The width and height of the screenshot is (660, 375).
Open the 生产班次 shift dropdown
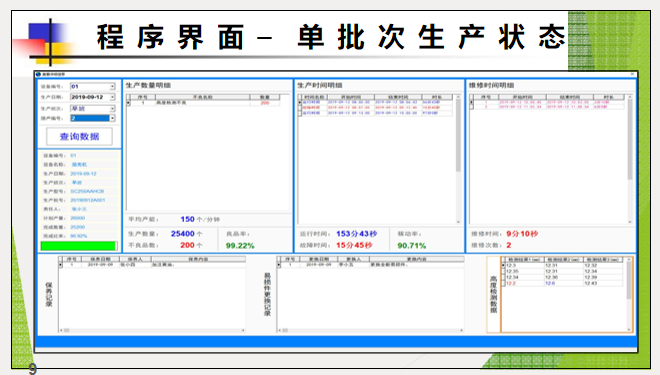92,109
